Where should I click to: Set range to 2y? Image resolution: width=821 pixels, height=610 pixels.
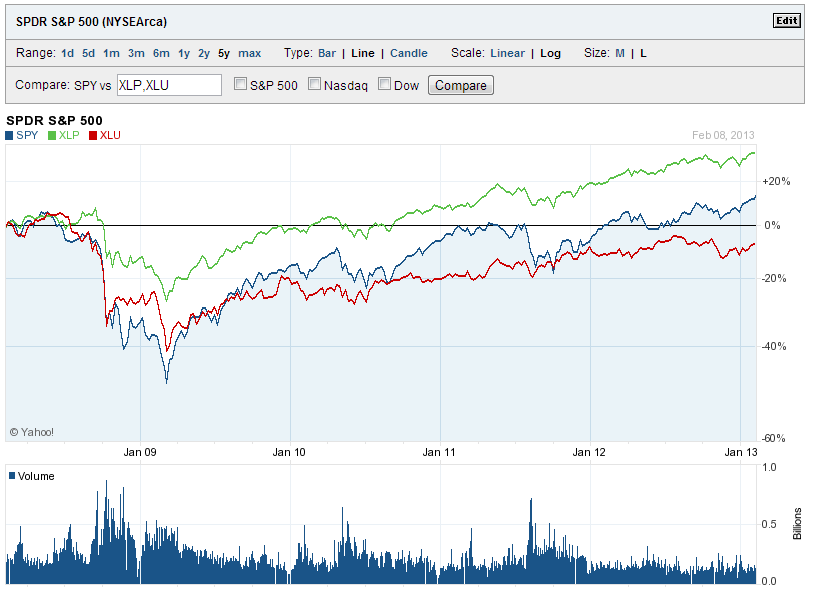pos(204,53)
